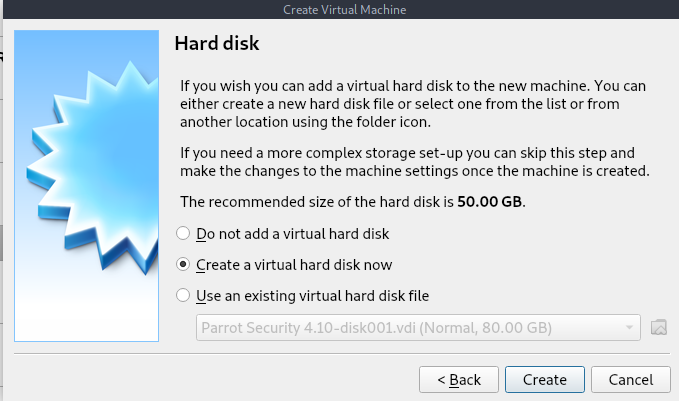Click the paragraph mentioning the folder icon

(413, 104)
